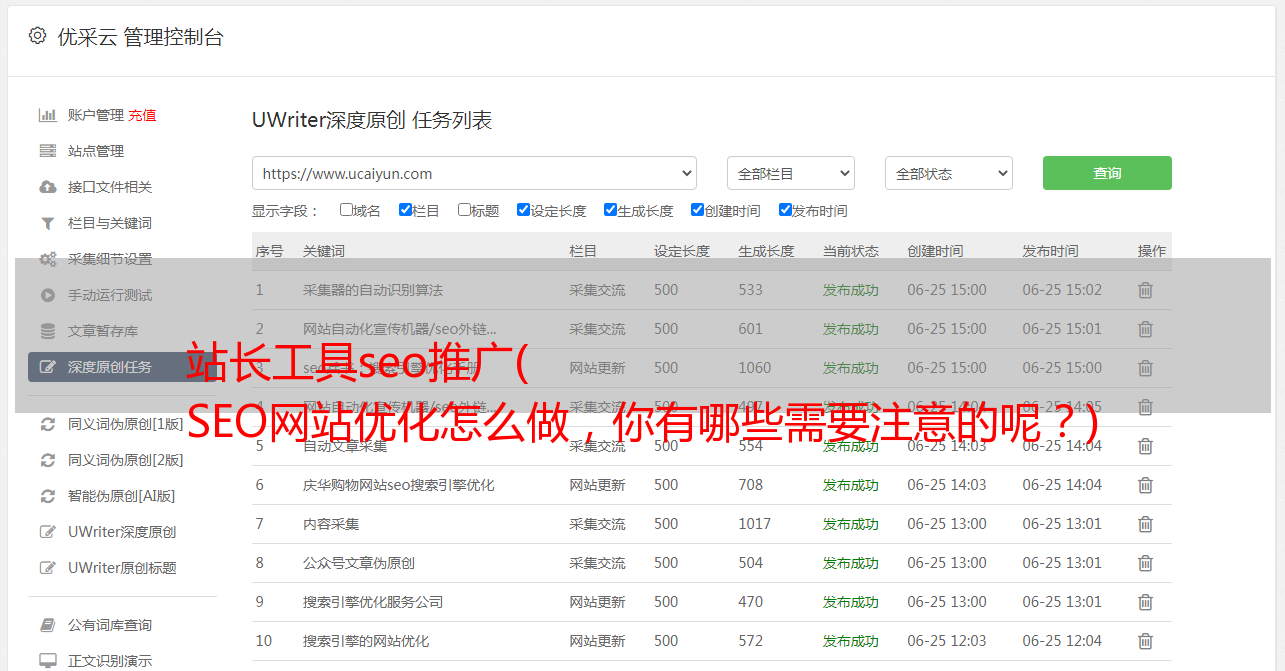Click the play icon for 手动运行测试
Image resolution: width=1285 pixels, height=671 pixels.
(47, 295)
